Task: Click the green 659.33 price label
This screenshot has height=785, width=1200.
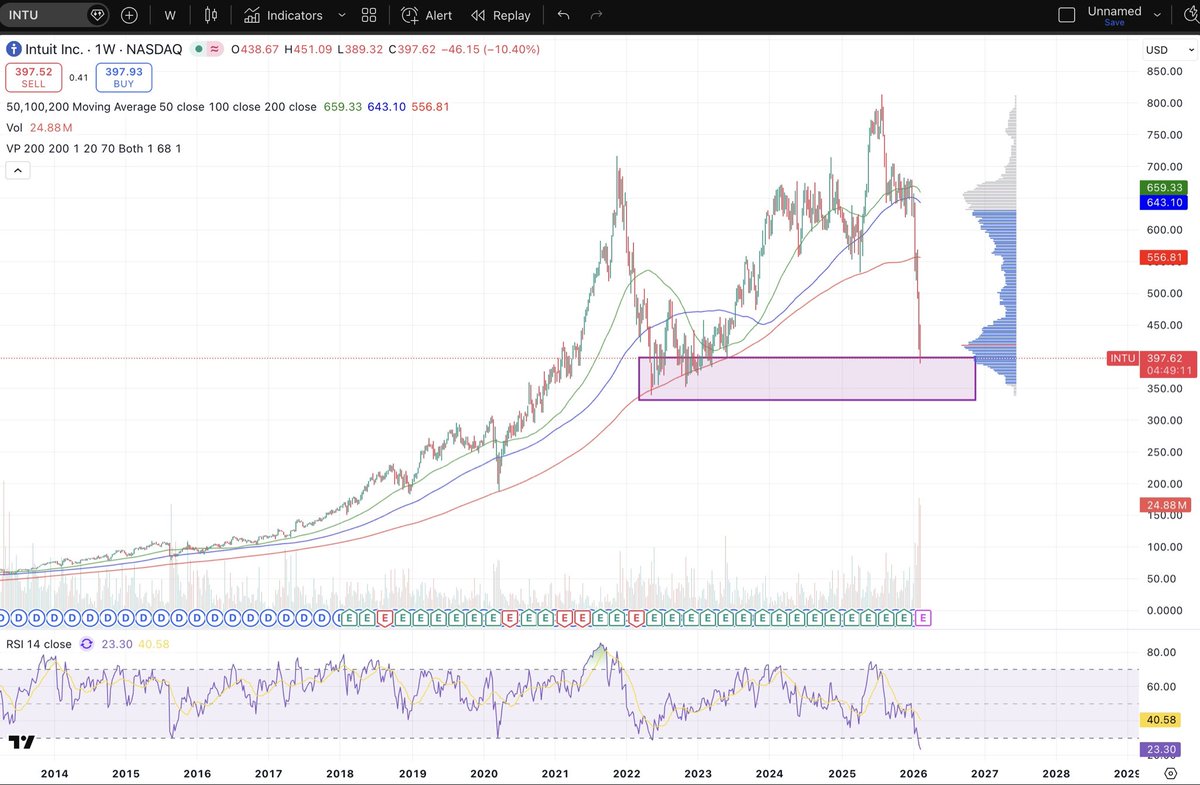Action: 1165,187
